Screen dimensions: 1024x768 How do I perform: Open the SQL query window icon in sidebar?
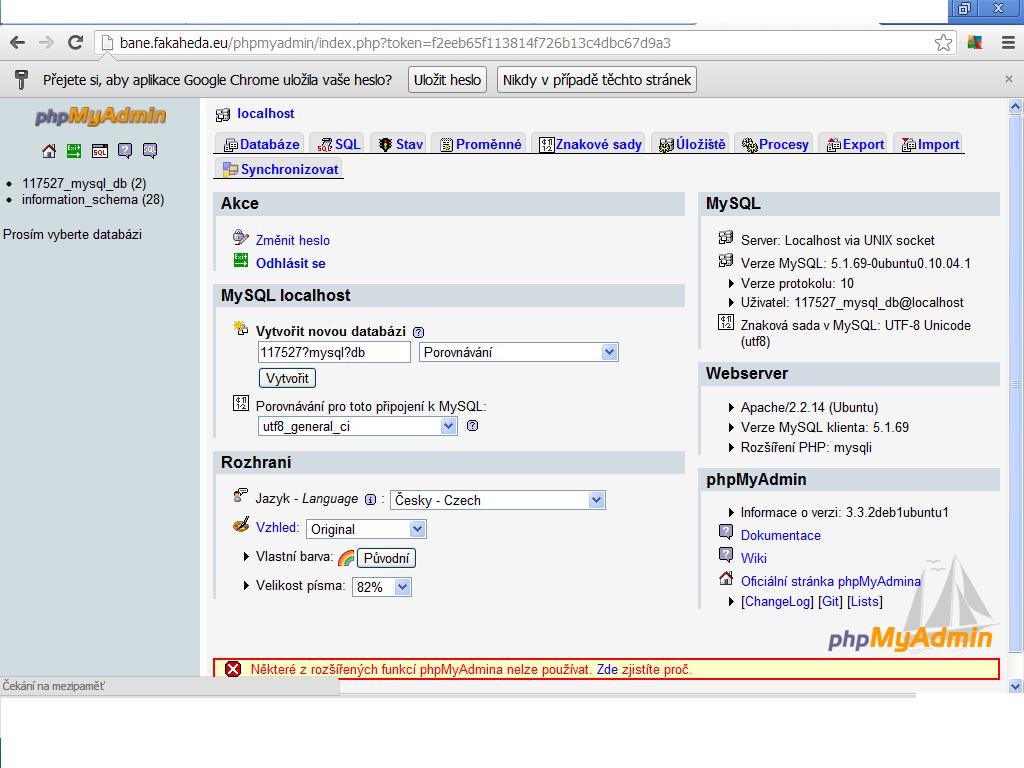coord(99,152)
